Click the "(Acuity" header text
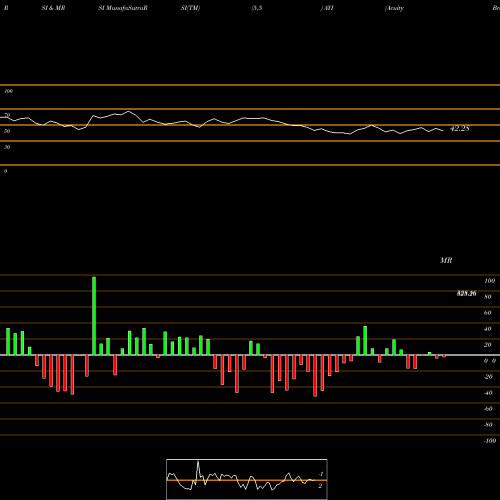Image resolution: width=500 pixels, height=500 pixels. click(394, 8)
